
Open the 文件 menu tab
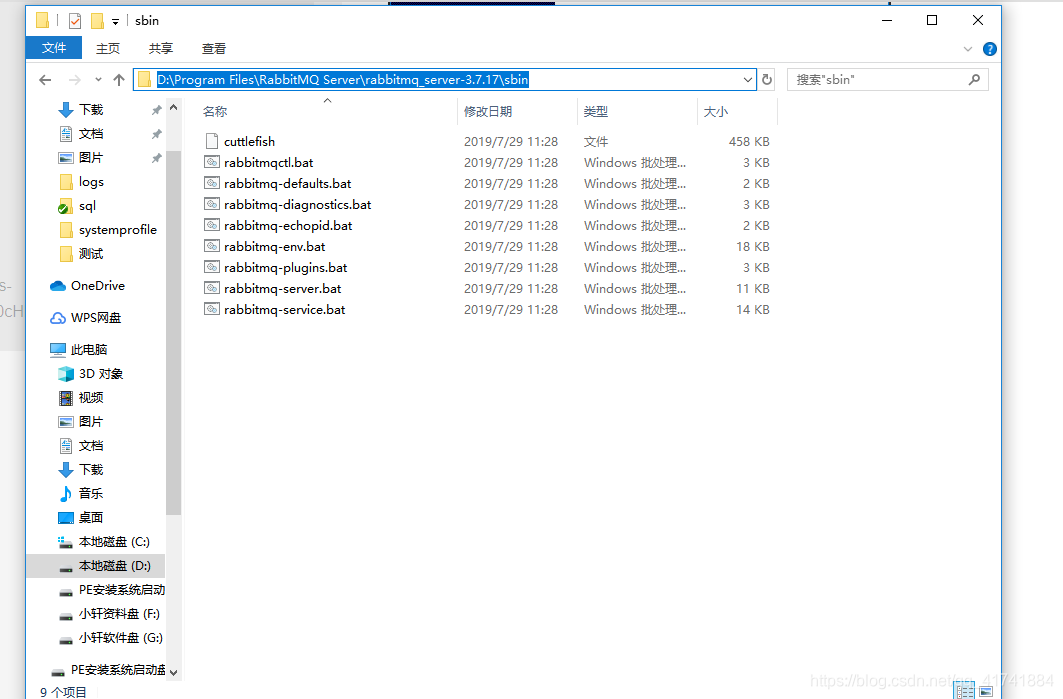coord(54,48)
